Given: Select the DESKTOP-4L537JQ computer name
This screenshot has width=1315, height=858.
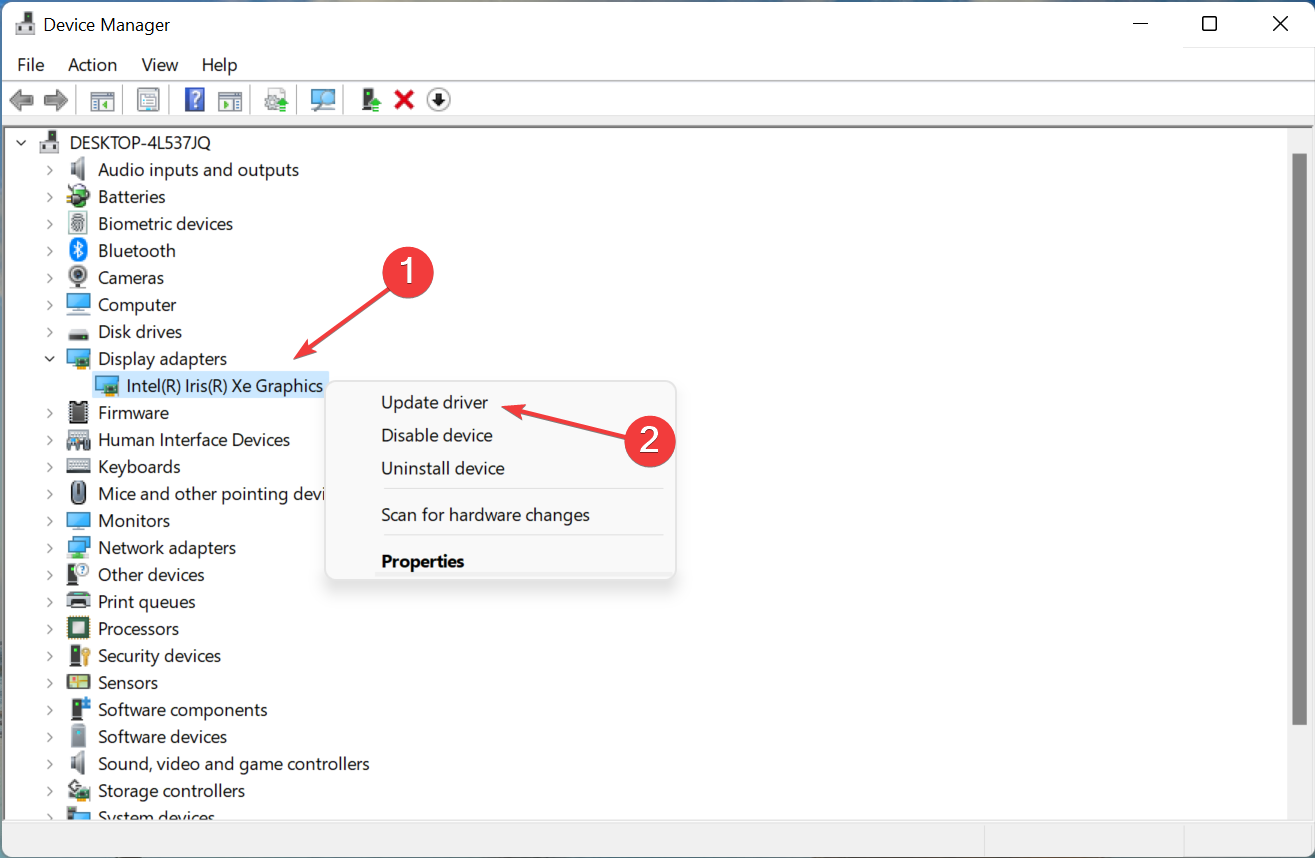Looking at the screenshot, I should pyautogui.click(x=140, y=143).
